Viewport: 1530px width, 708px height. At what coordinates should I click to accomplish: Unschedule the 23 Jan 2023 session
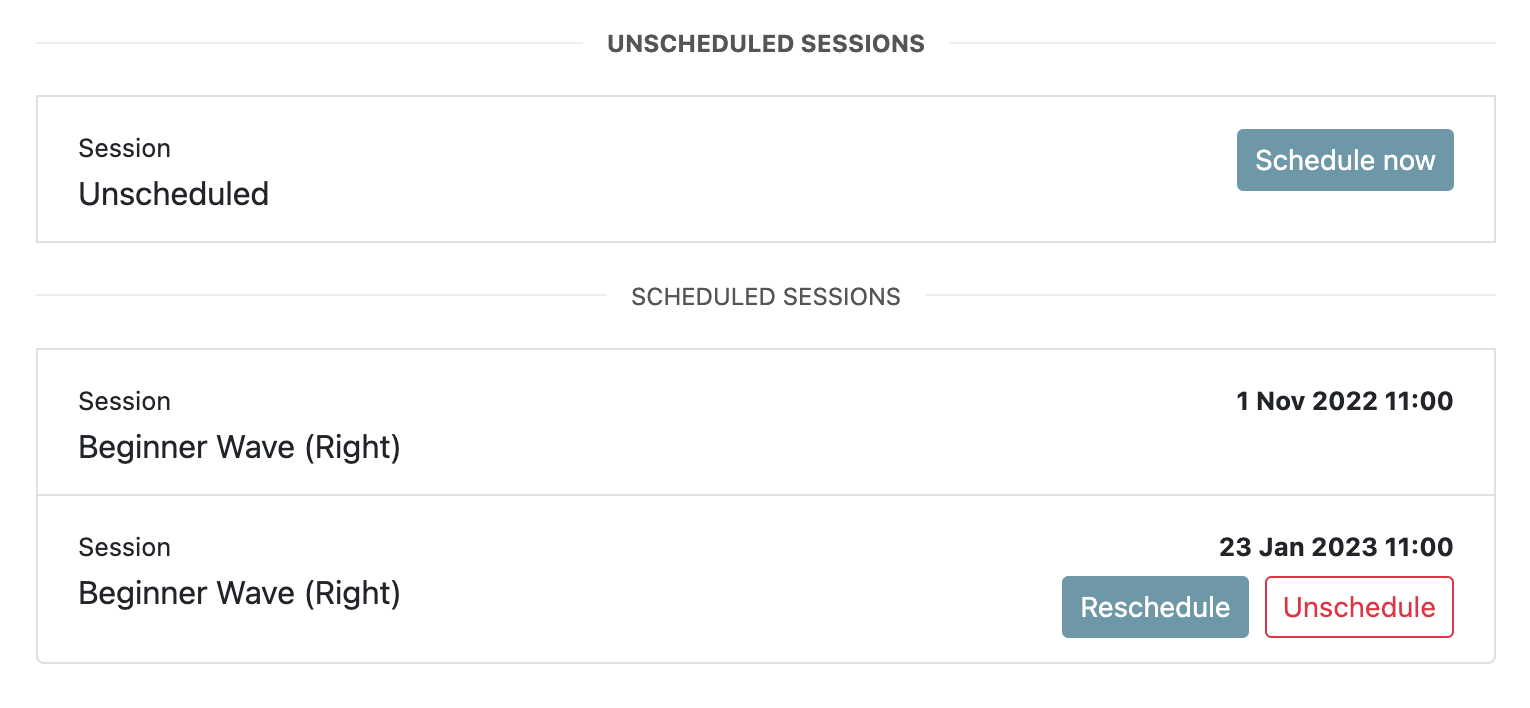(1359, 607)
